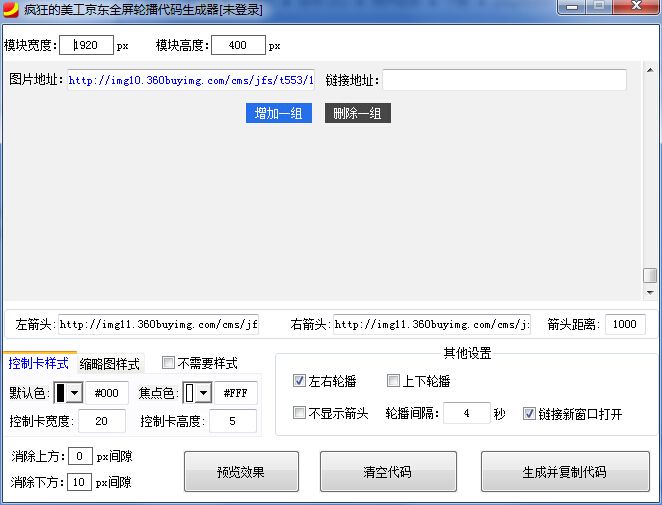The height and width of the screenshot is (505, 662).
Task: Switch to the 控制卡样式 tab
Action: pyautogui.click(x=38, y=363)
